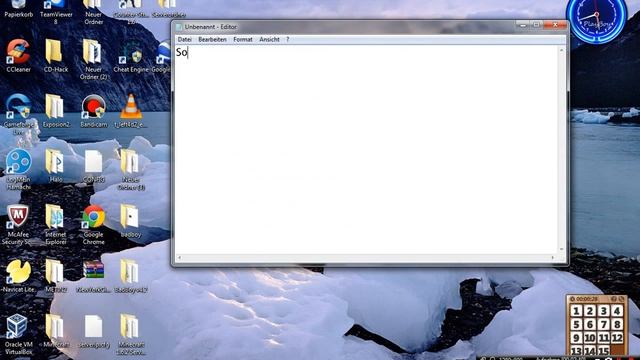Viewport: 640px width, 360px height.
Task: Click tile 15 in the number puzzle
Action: click(x=604, y=351)
